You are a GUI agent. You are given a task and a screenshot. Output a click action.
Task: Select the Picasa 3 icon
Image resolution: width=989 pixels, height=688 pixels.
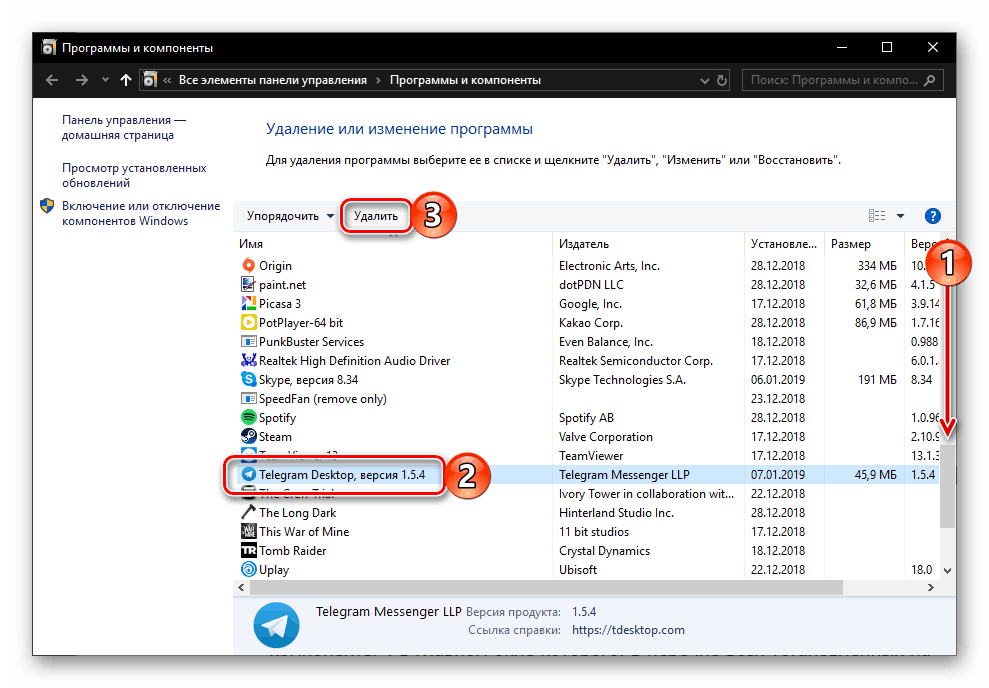[x=247, y=303]
